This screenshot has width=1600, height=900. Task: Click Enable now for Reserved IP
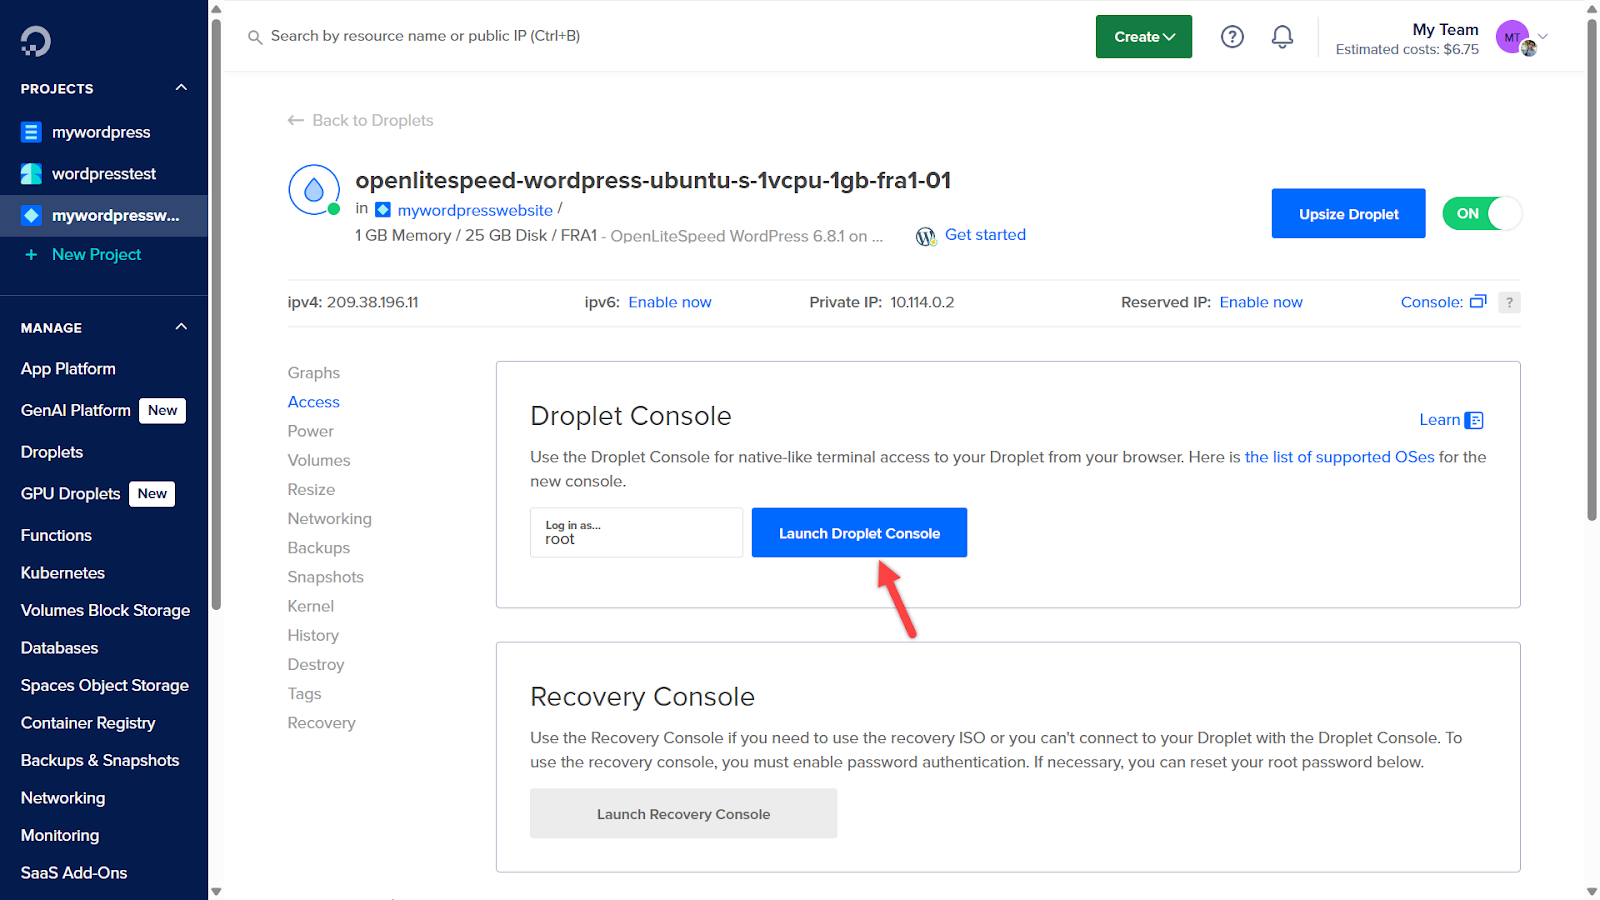pyautogui.click(x=1261, y=302)
